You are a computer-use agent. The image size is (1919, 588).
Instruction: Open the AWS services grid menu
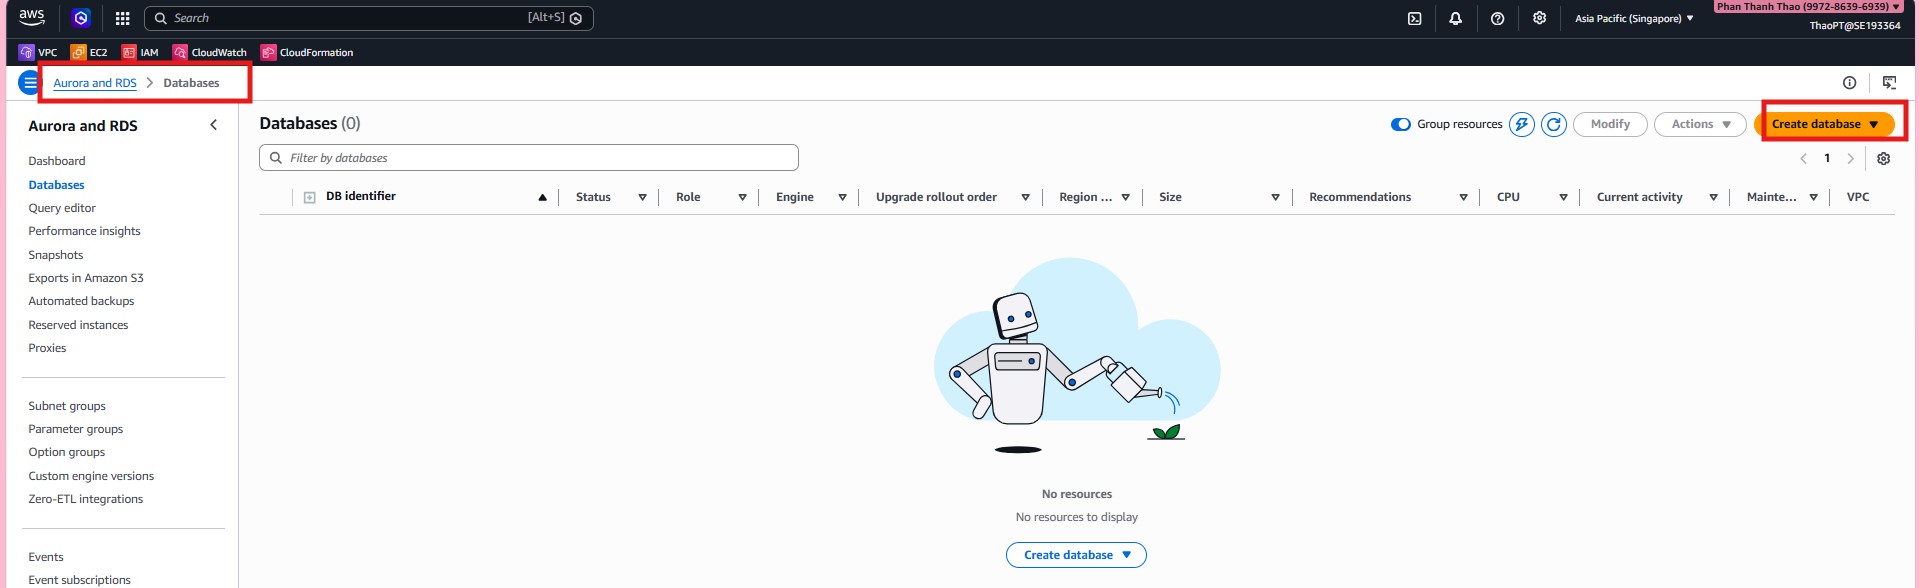pyautogui.click(x=122, y=18)
